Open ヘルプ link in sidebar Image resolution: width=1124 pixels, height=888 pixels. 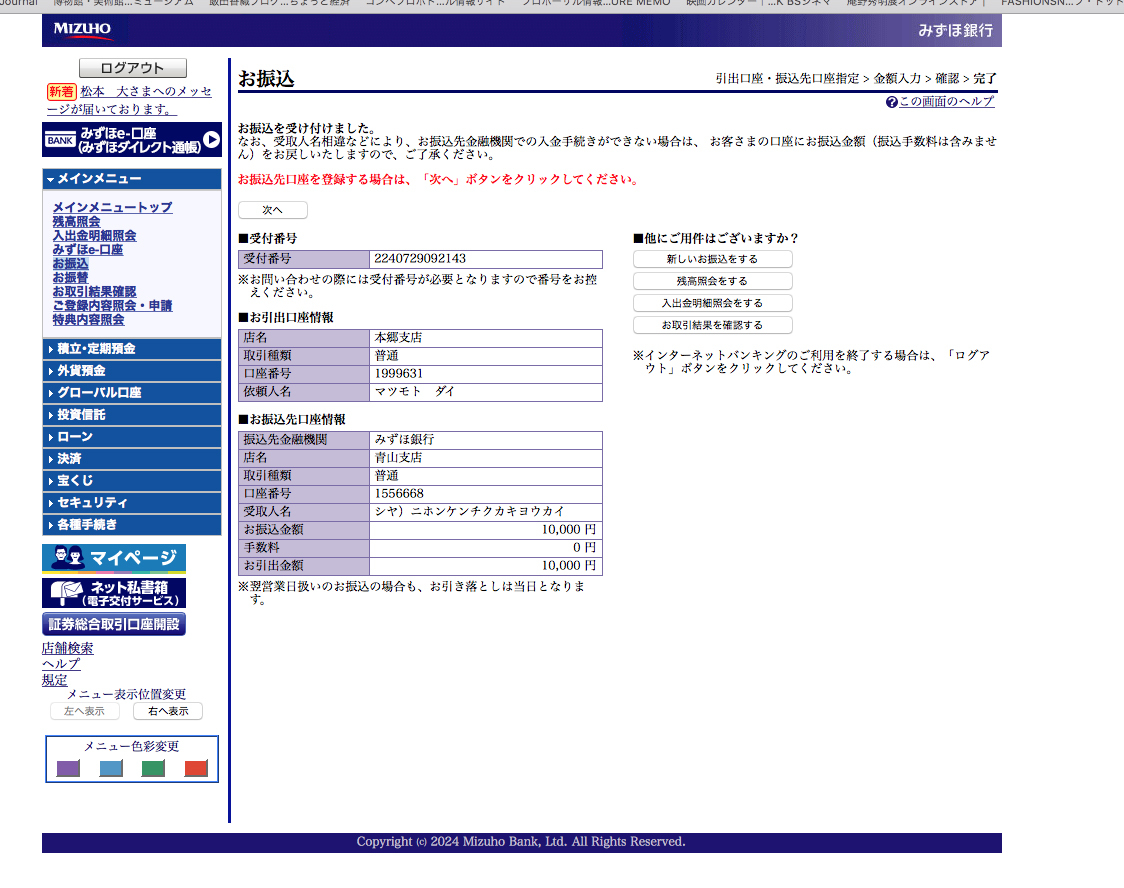[x=61, y=664]
